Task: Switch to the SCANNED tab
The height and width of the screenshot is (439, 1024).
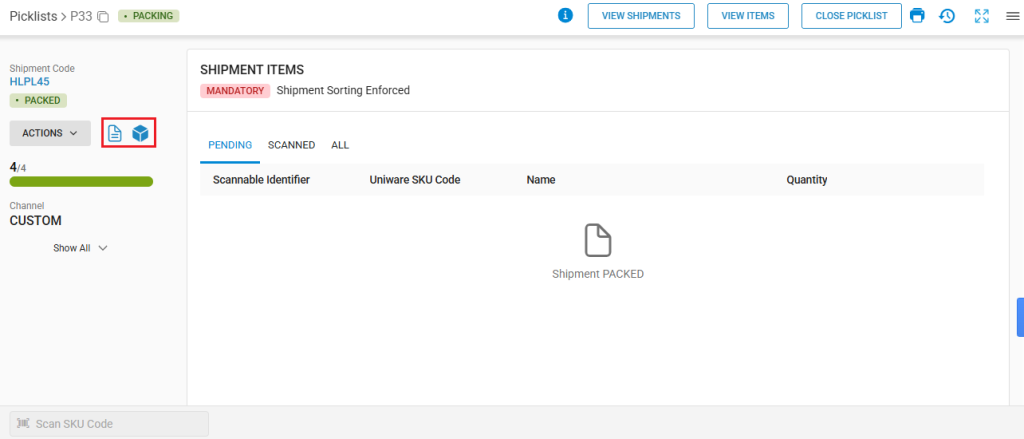Action: tap(291, 145)
